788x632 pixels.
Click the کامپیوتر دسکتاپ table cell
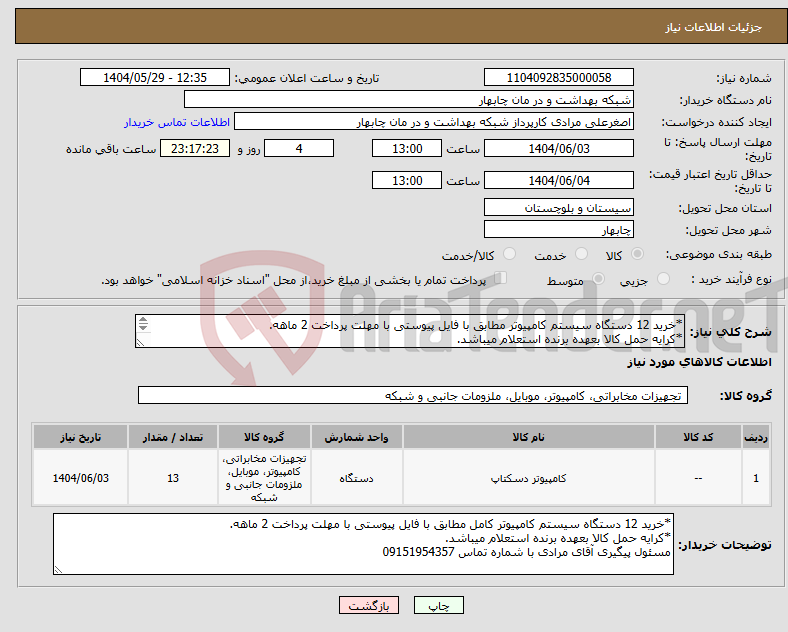(x=528, y=478)
